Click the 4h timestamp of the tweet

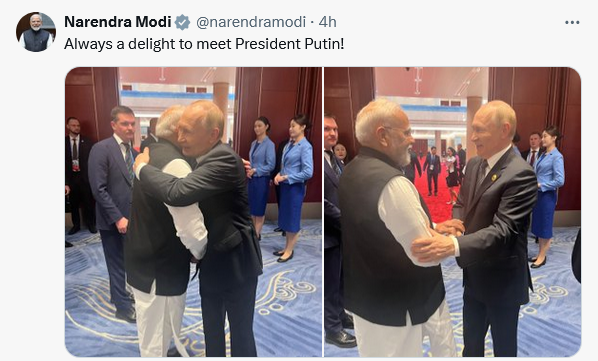tap(327, 22)
